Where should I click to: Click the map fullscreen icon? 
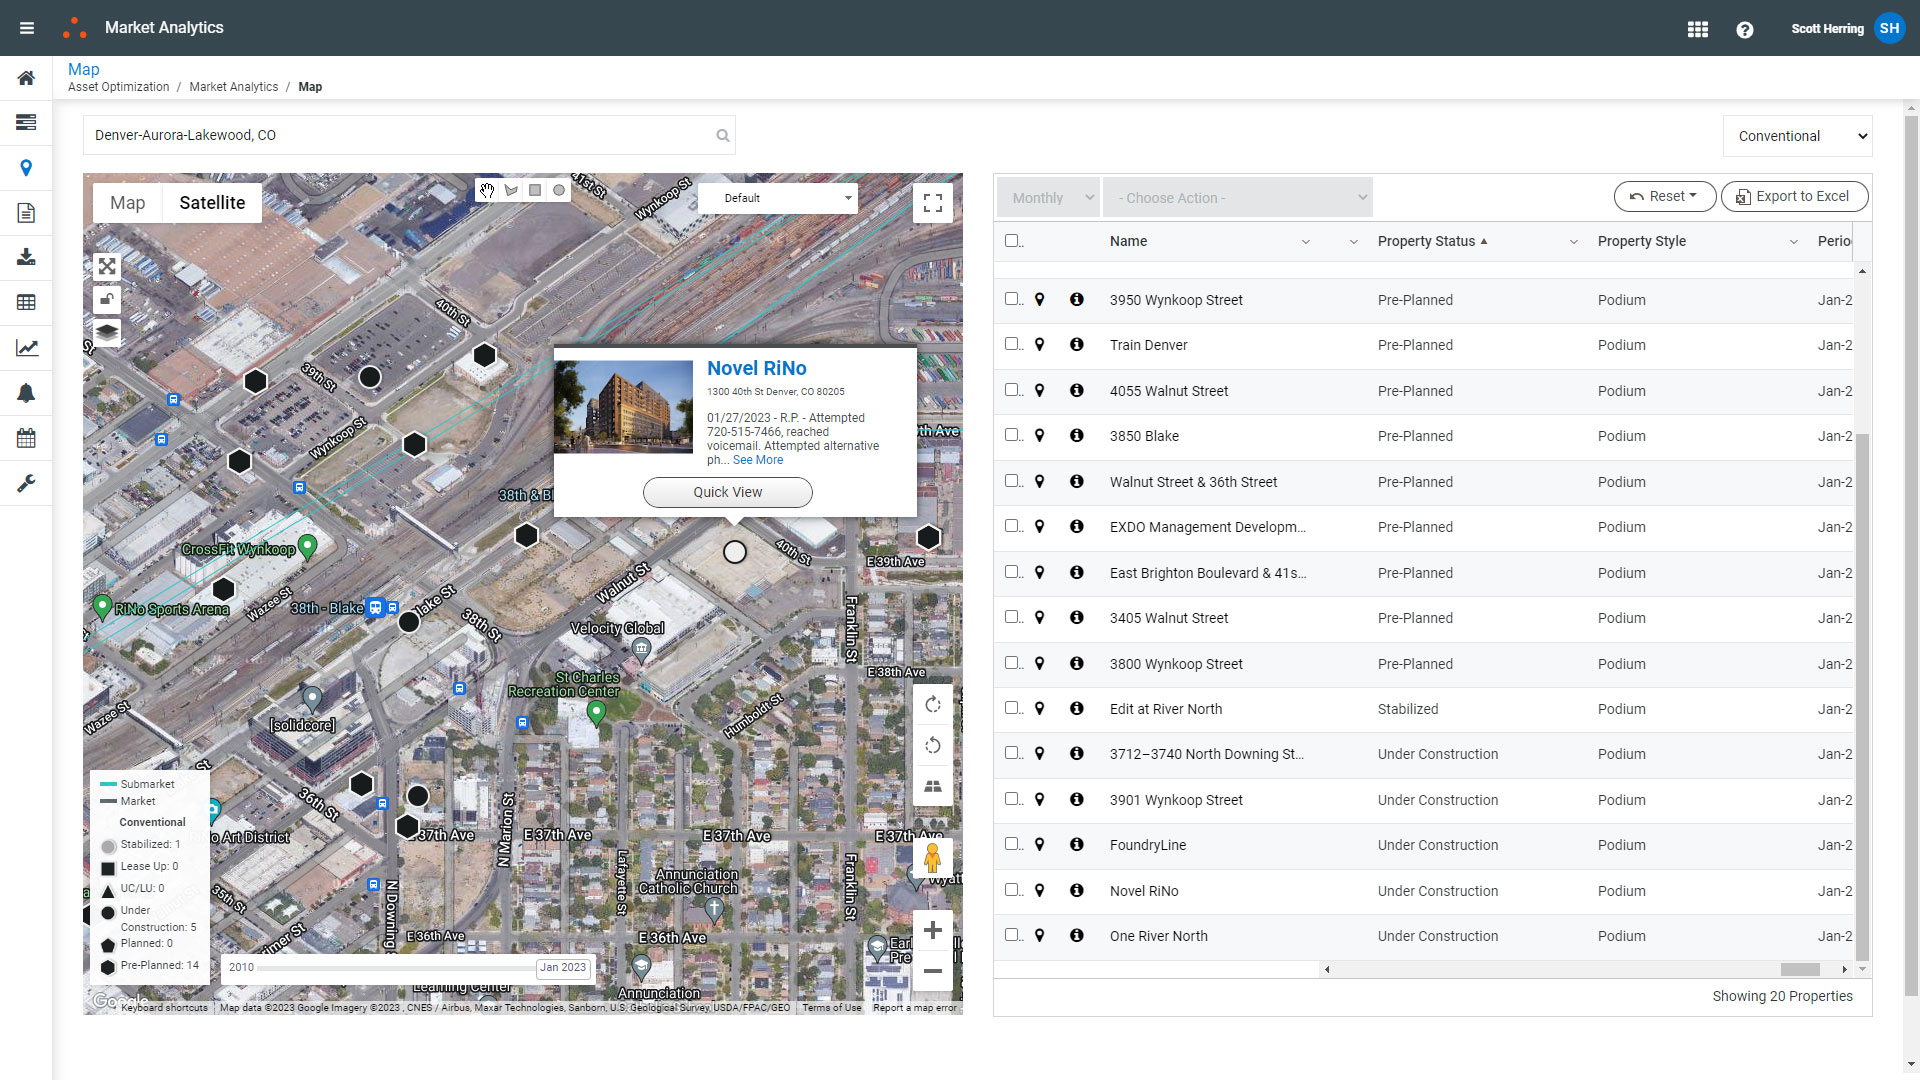pyautogui.click(x=932, y=203)
